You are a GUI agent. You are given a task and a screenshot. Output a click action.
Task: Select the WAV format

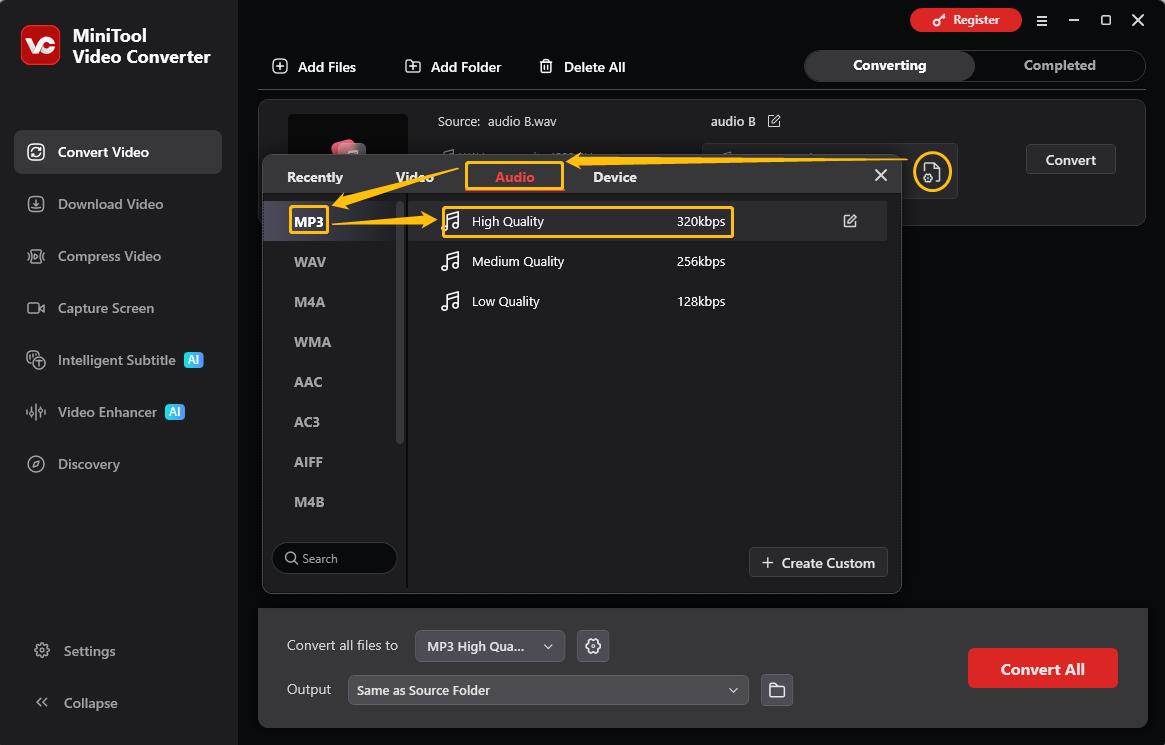pyautogui.click(x=310, y=261)
